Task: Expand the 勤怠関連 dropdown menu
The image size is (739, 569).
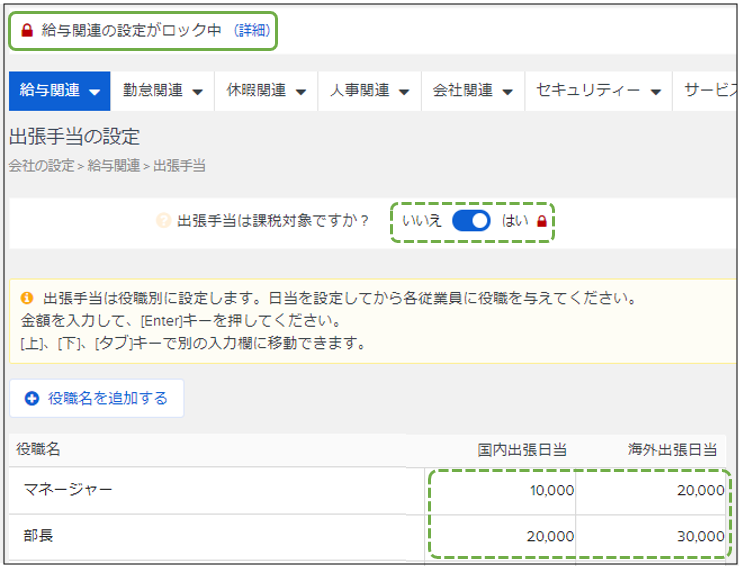Action: coord(163,90)
